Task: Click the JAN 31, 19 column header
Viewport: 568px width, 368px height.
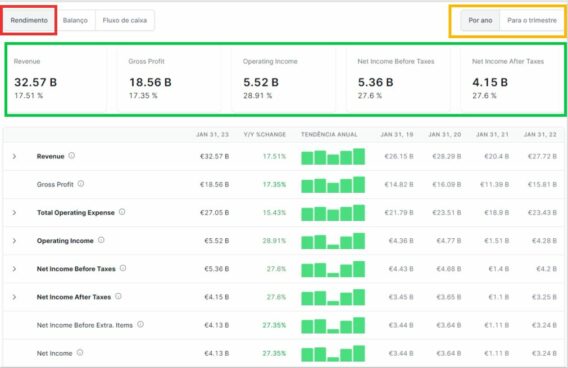Action: point(397,134)
